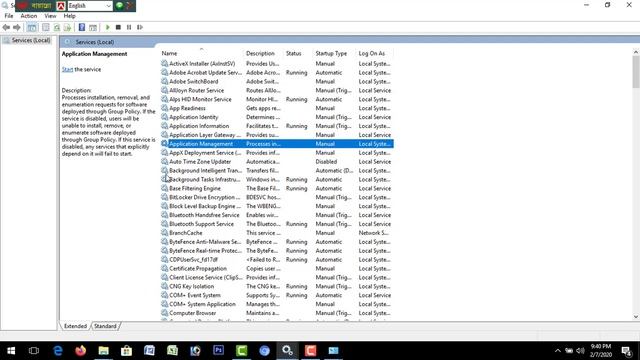This screenshot has width=640, height=360.
Task: Click the Back arrow in the toolbar
Action: click(6, 27)
